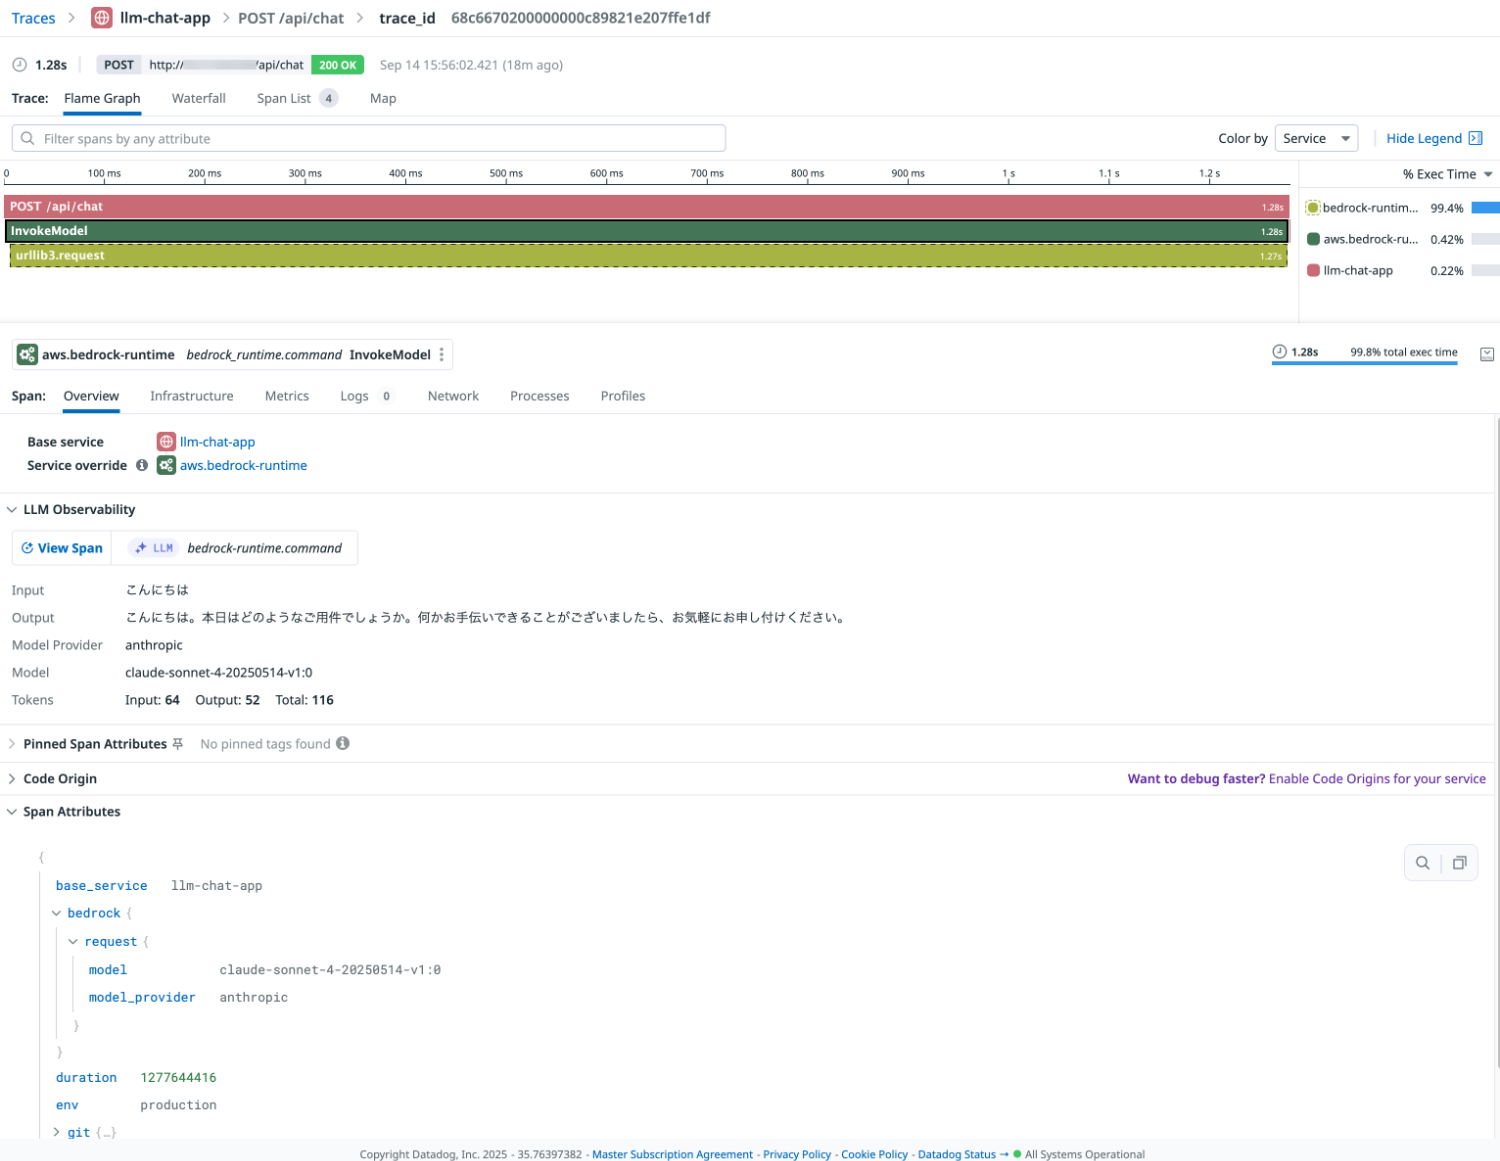
Task: Open the Map trace tab
Action: pos(383,98)
